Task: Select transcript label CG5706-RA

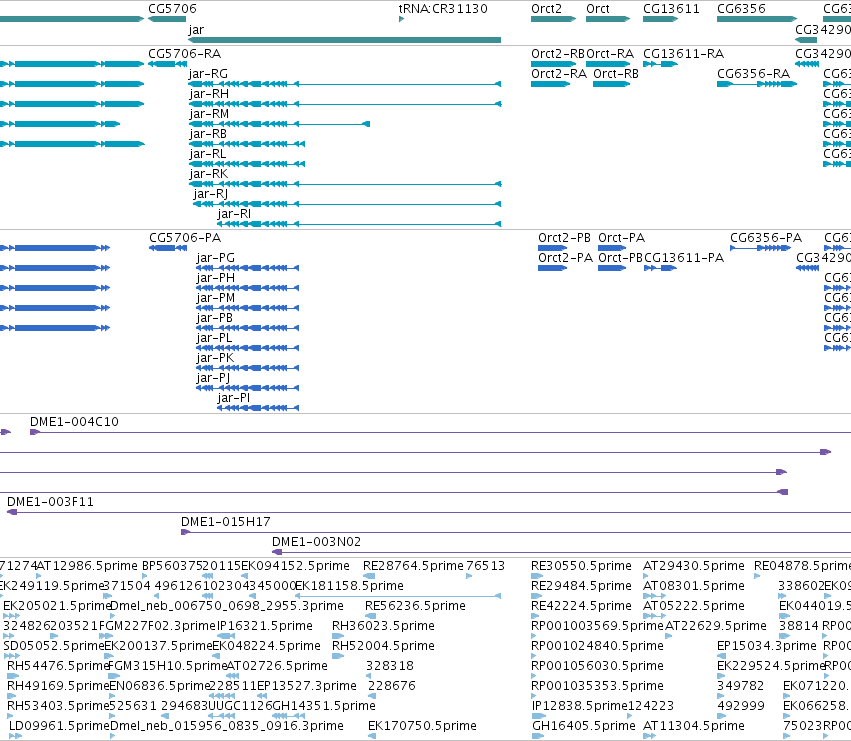Action: (185, 54)
